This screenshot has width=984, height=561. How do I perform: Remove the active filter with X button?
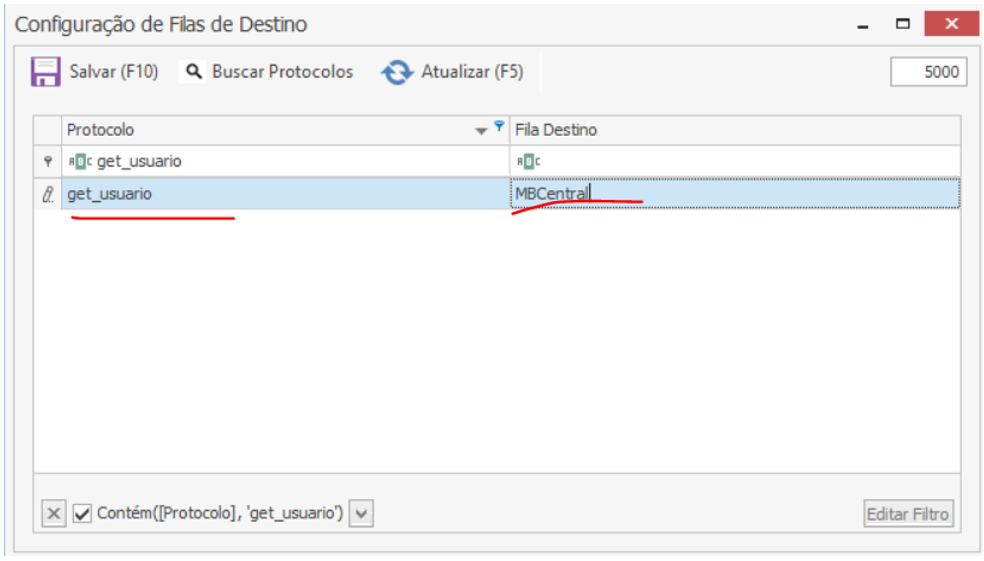tap(54, 513)
